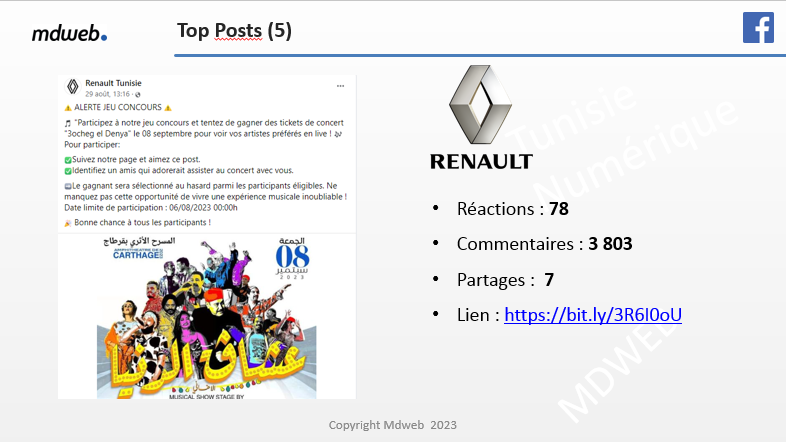
Task: Click 'Copyright Mdweb 2023' footer text
Action: 392,425
